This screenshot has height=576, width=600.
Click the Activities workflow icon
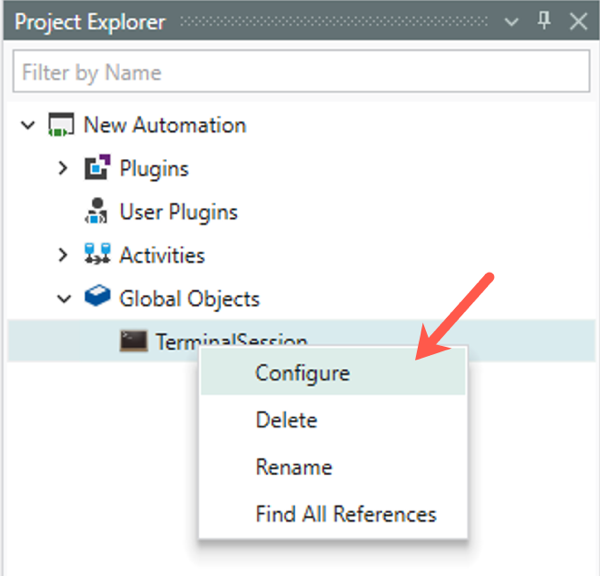point(97,254)
